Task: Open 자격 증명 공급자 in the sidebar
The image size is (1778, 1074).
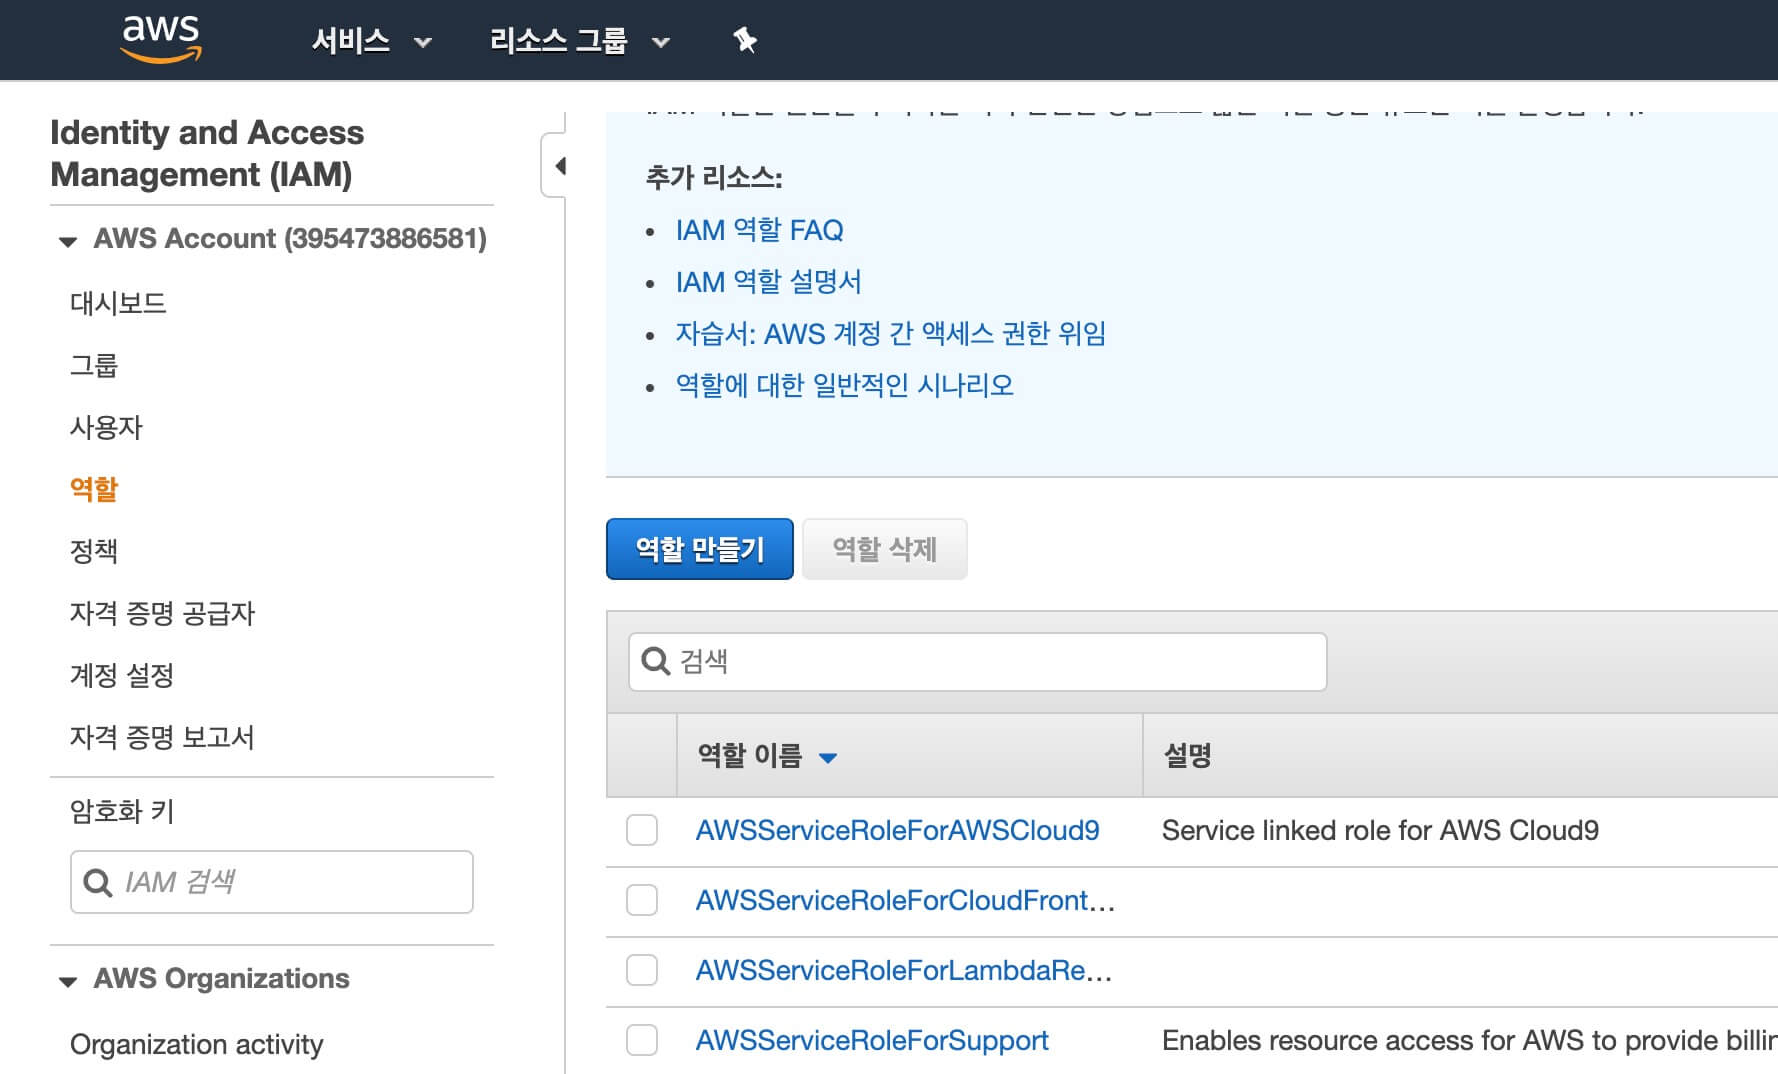Action: [x=162, y=613]
